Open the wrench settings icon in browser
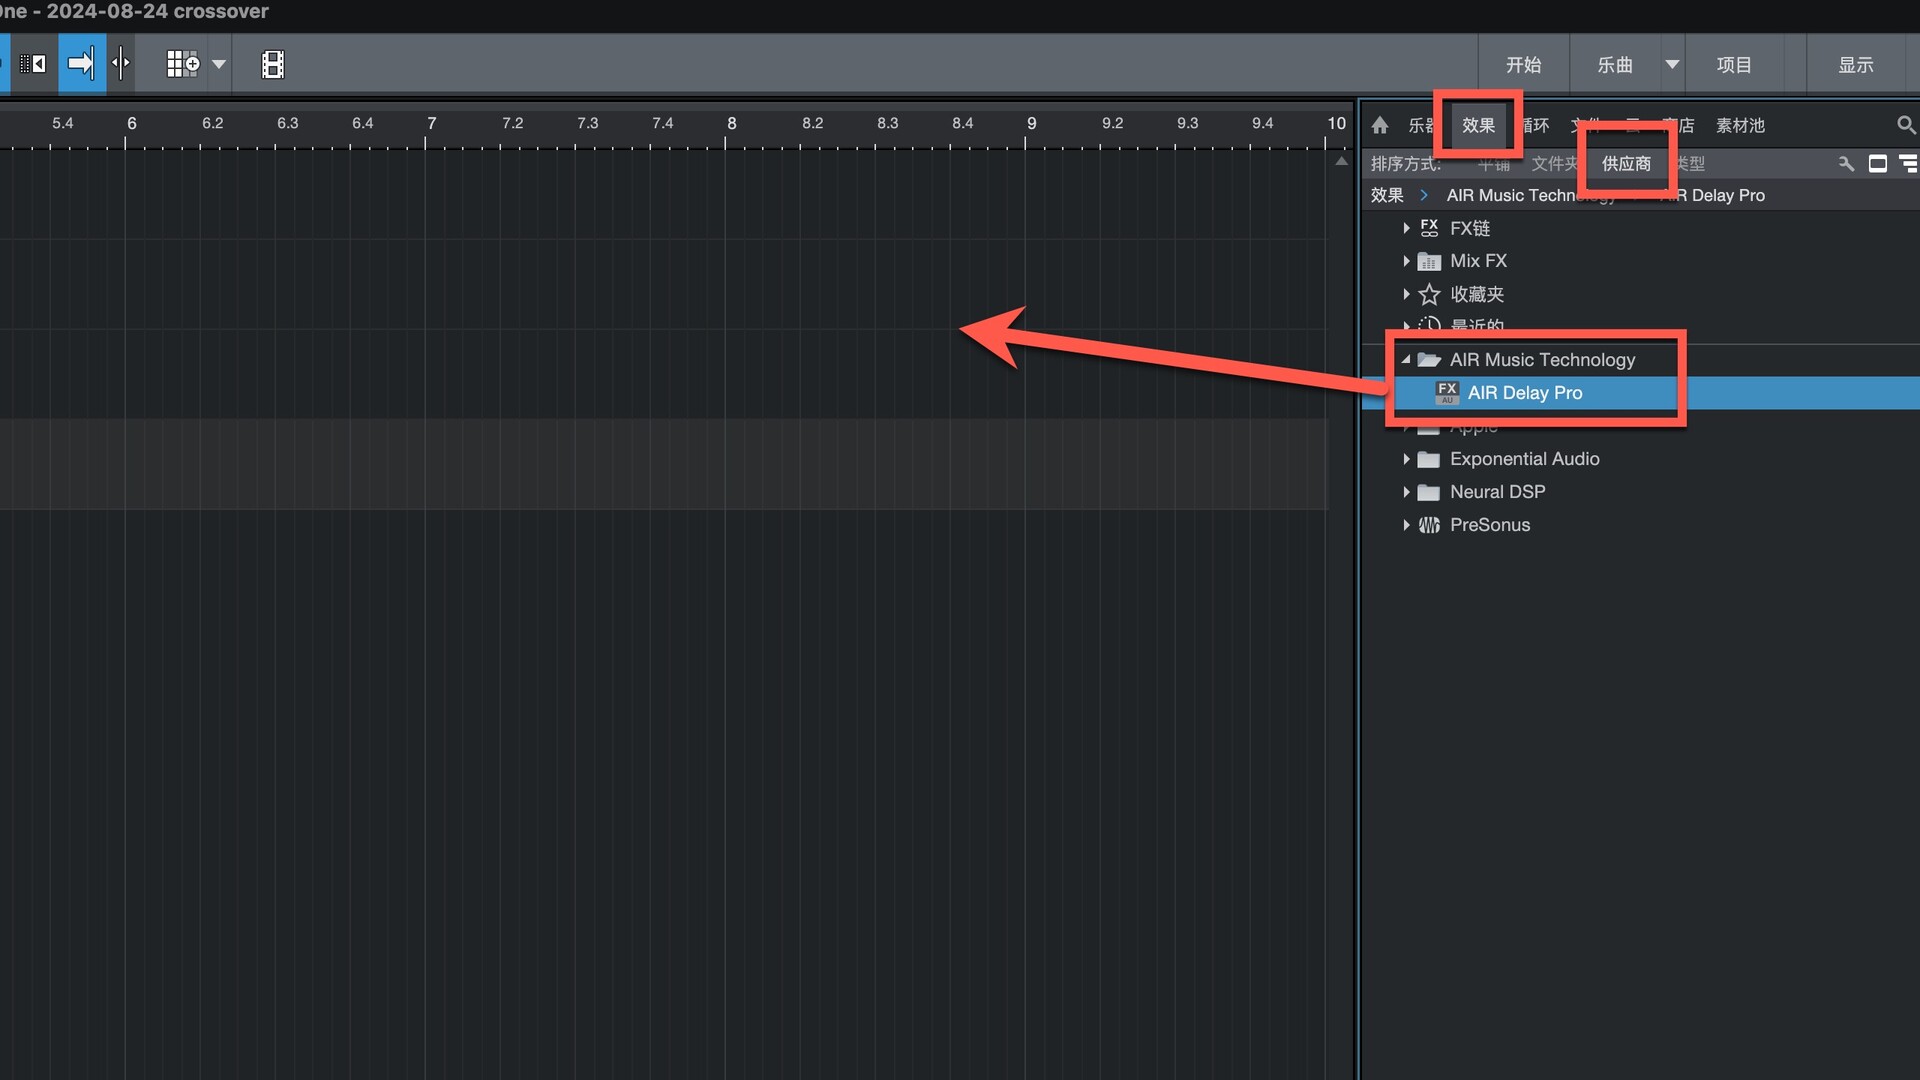Viewport: 1920px width, 1080px height. click(1846, 163)
